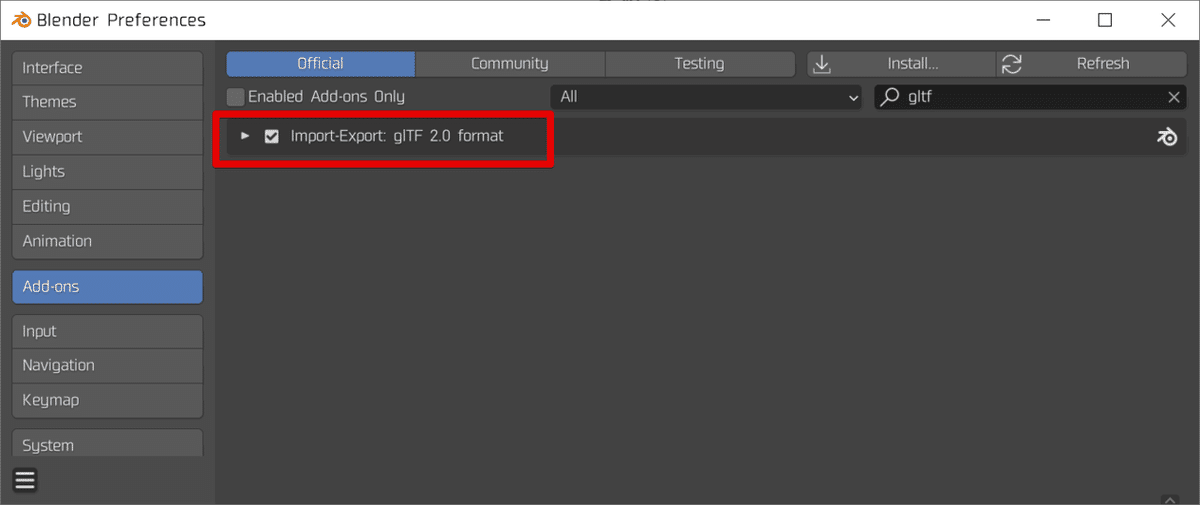Click the Blender logo in the title bar
Screen dimensions: 1200x505
(20, 19)
